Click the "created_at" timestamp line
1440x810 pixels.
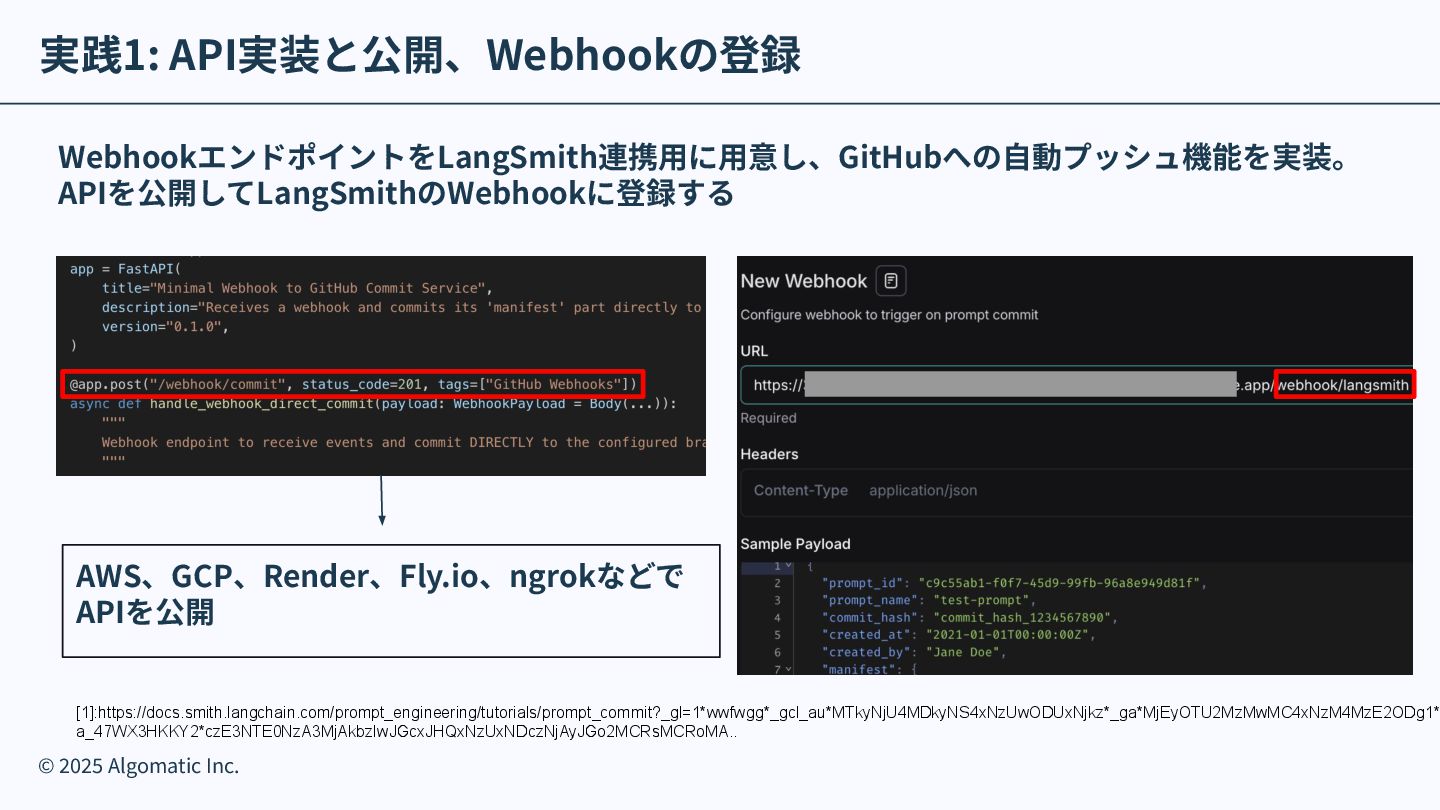coord(960,634)
